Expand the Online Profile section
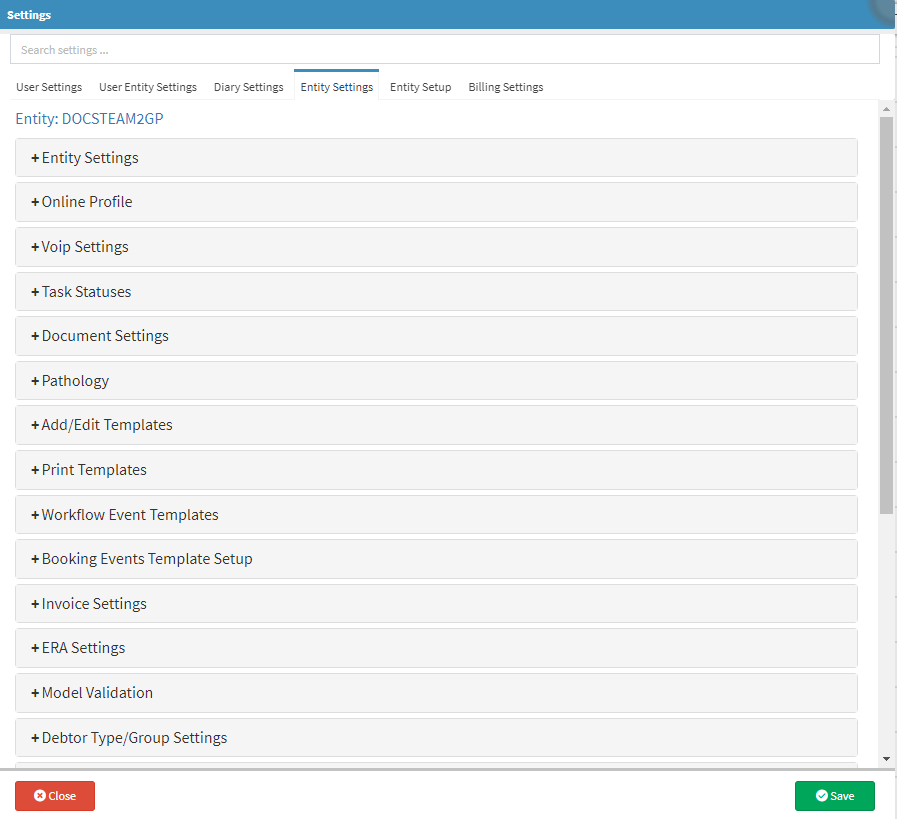This screenshot has height=819, width=897. point(436,202)
